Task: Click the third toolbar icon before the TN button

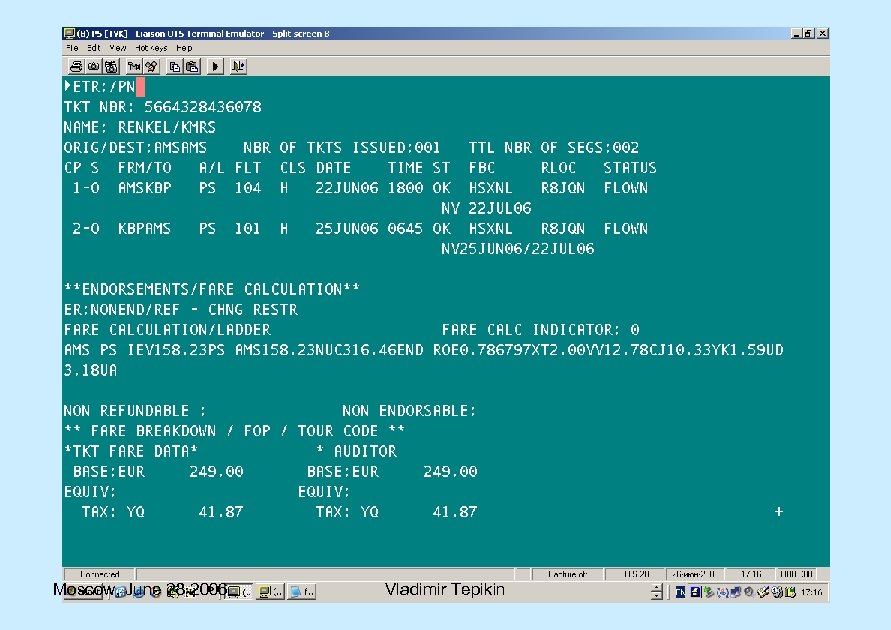Action: [x=111, y=66]
